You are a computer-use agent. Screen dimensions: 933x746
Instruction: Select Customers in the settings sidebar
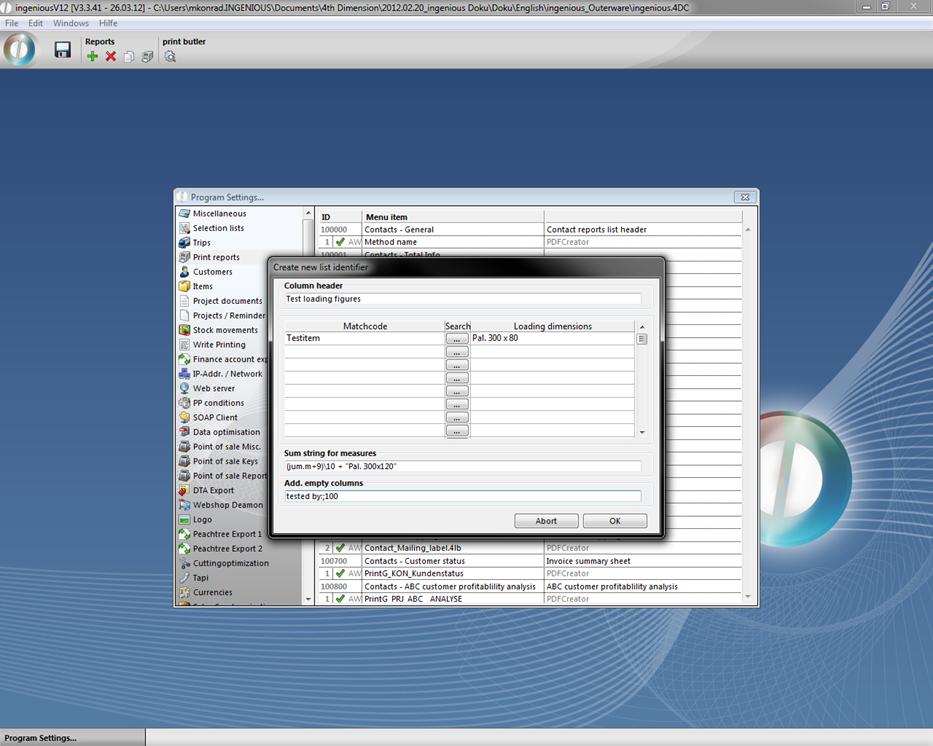(x=212, y=272)
